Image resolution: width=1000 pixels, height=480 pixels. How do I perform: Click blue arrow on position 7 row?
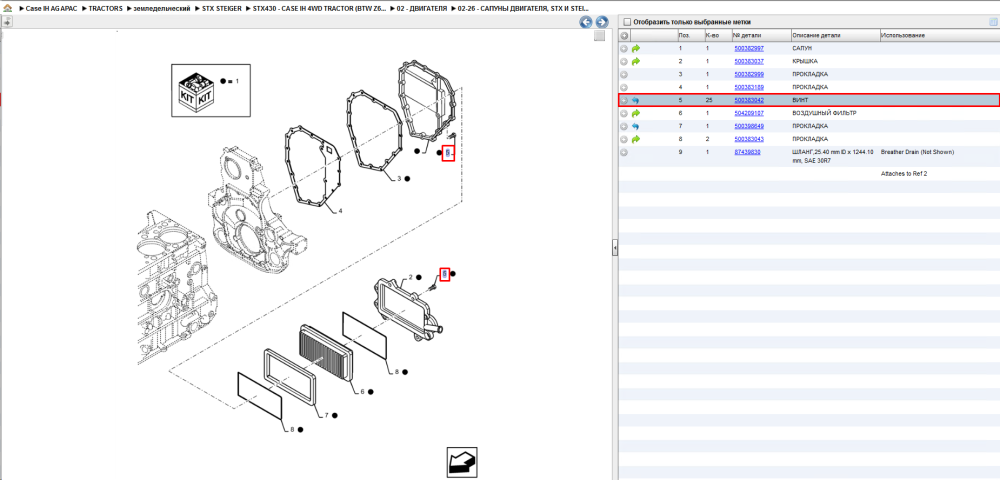pyautogui.click(x=636, y=126)
